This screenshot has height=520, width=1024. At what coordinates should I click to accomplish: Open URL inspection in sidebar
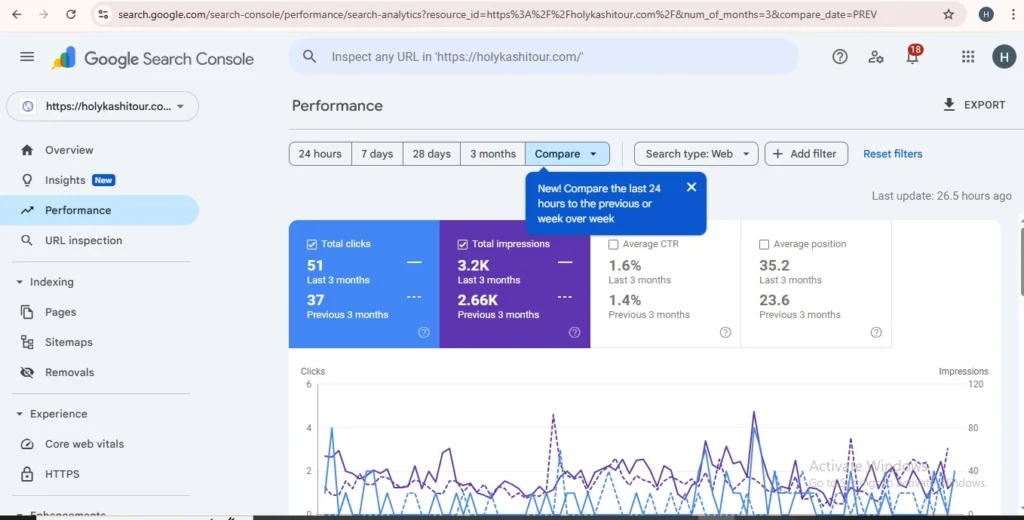[83, 241]
